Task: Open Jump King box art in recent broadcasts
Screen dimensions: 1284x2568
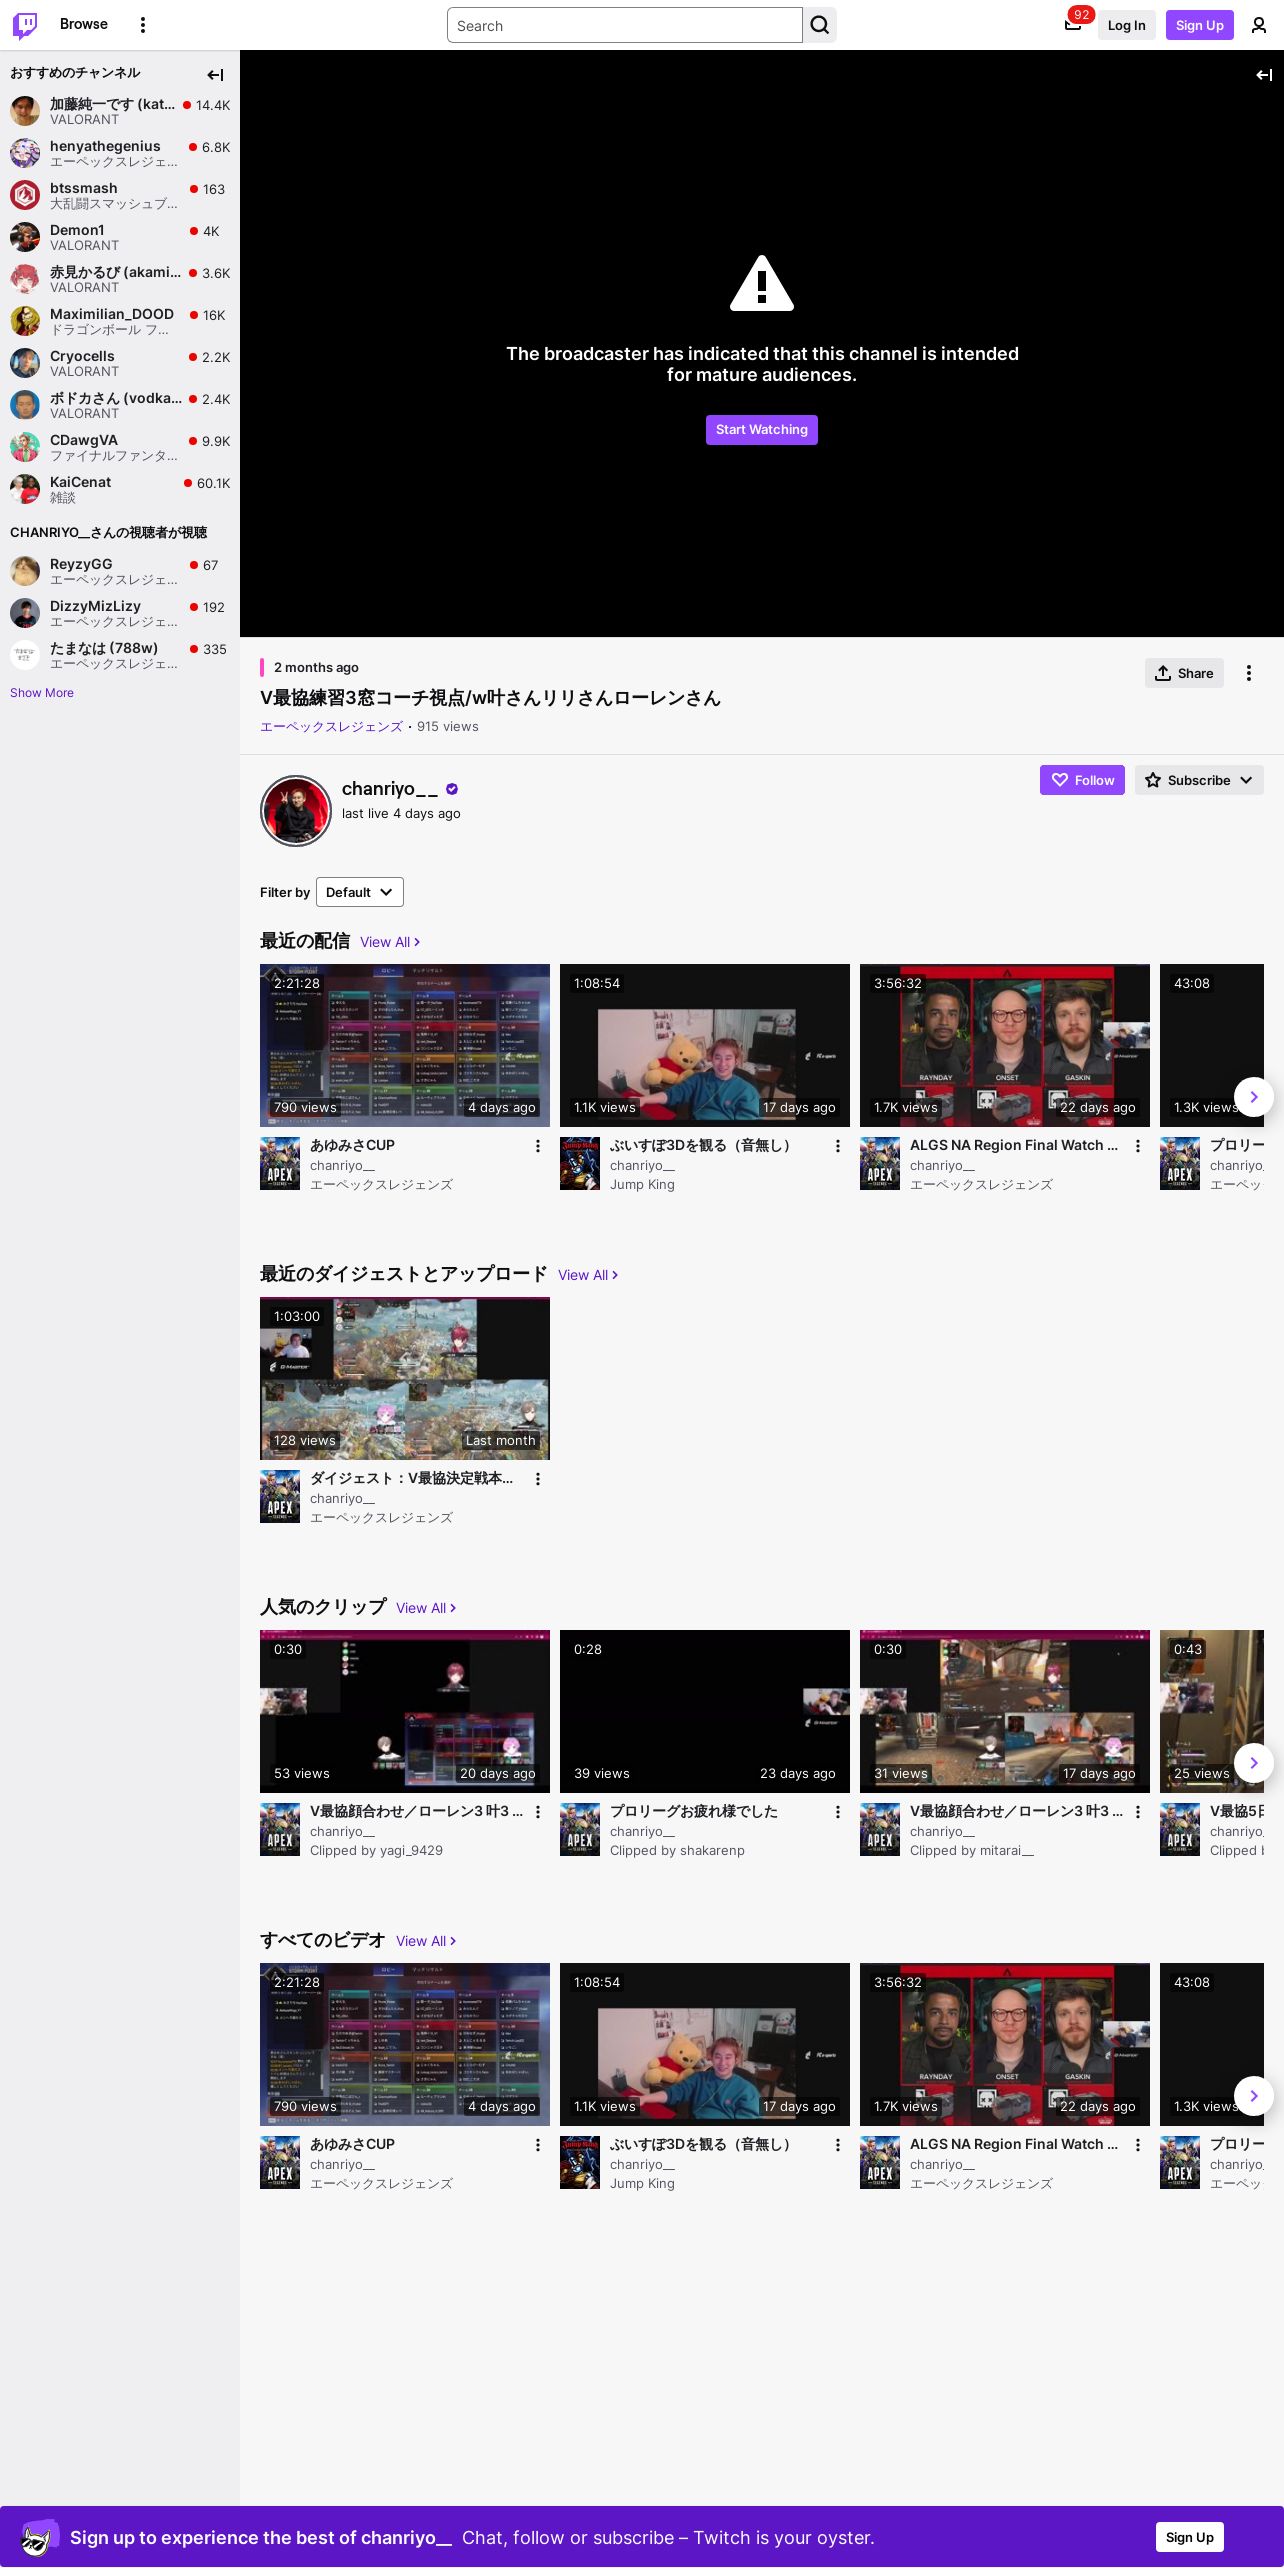Action: (x=580, y=1163)
